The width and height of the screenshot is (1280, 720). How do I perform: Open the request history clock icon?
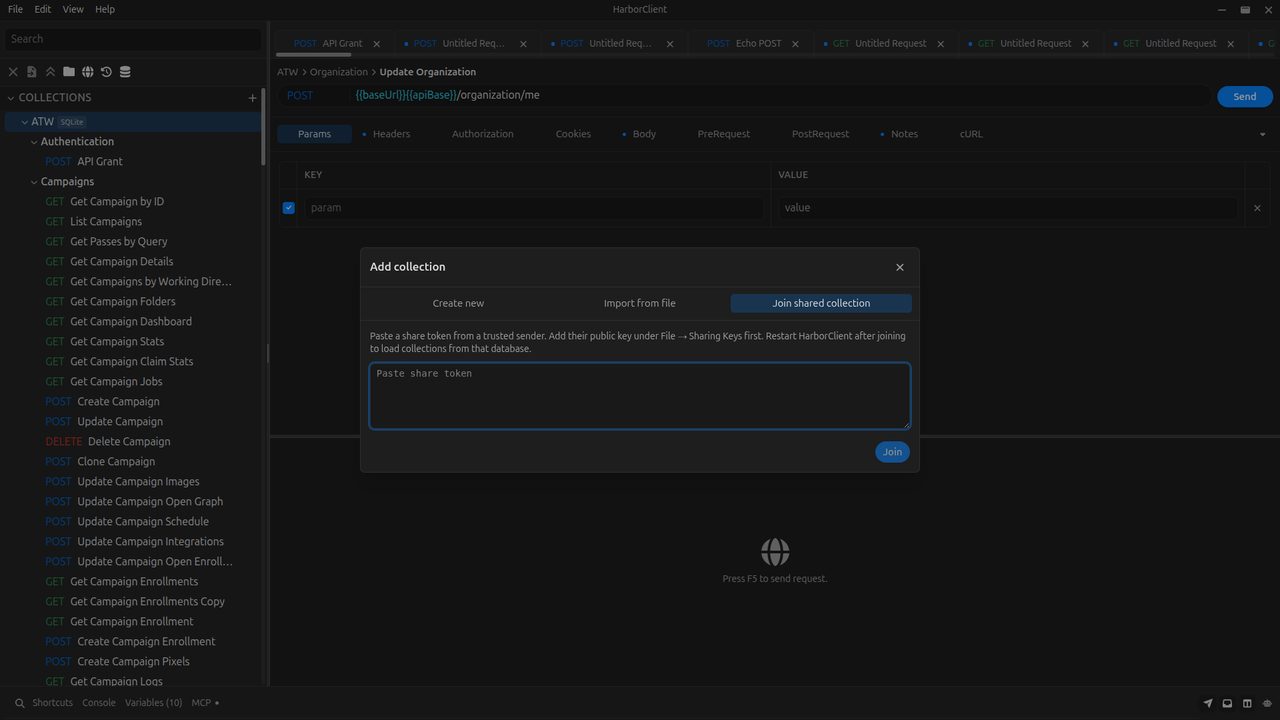tap(106, 72)
